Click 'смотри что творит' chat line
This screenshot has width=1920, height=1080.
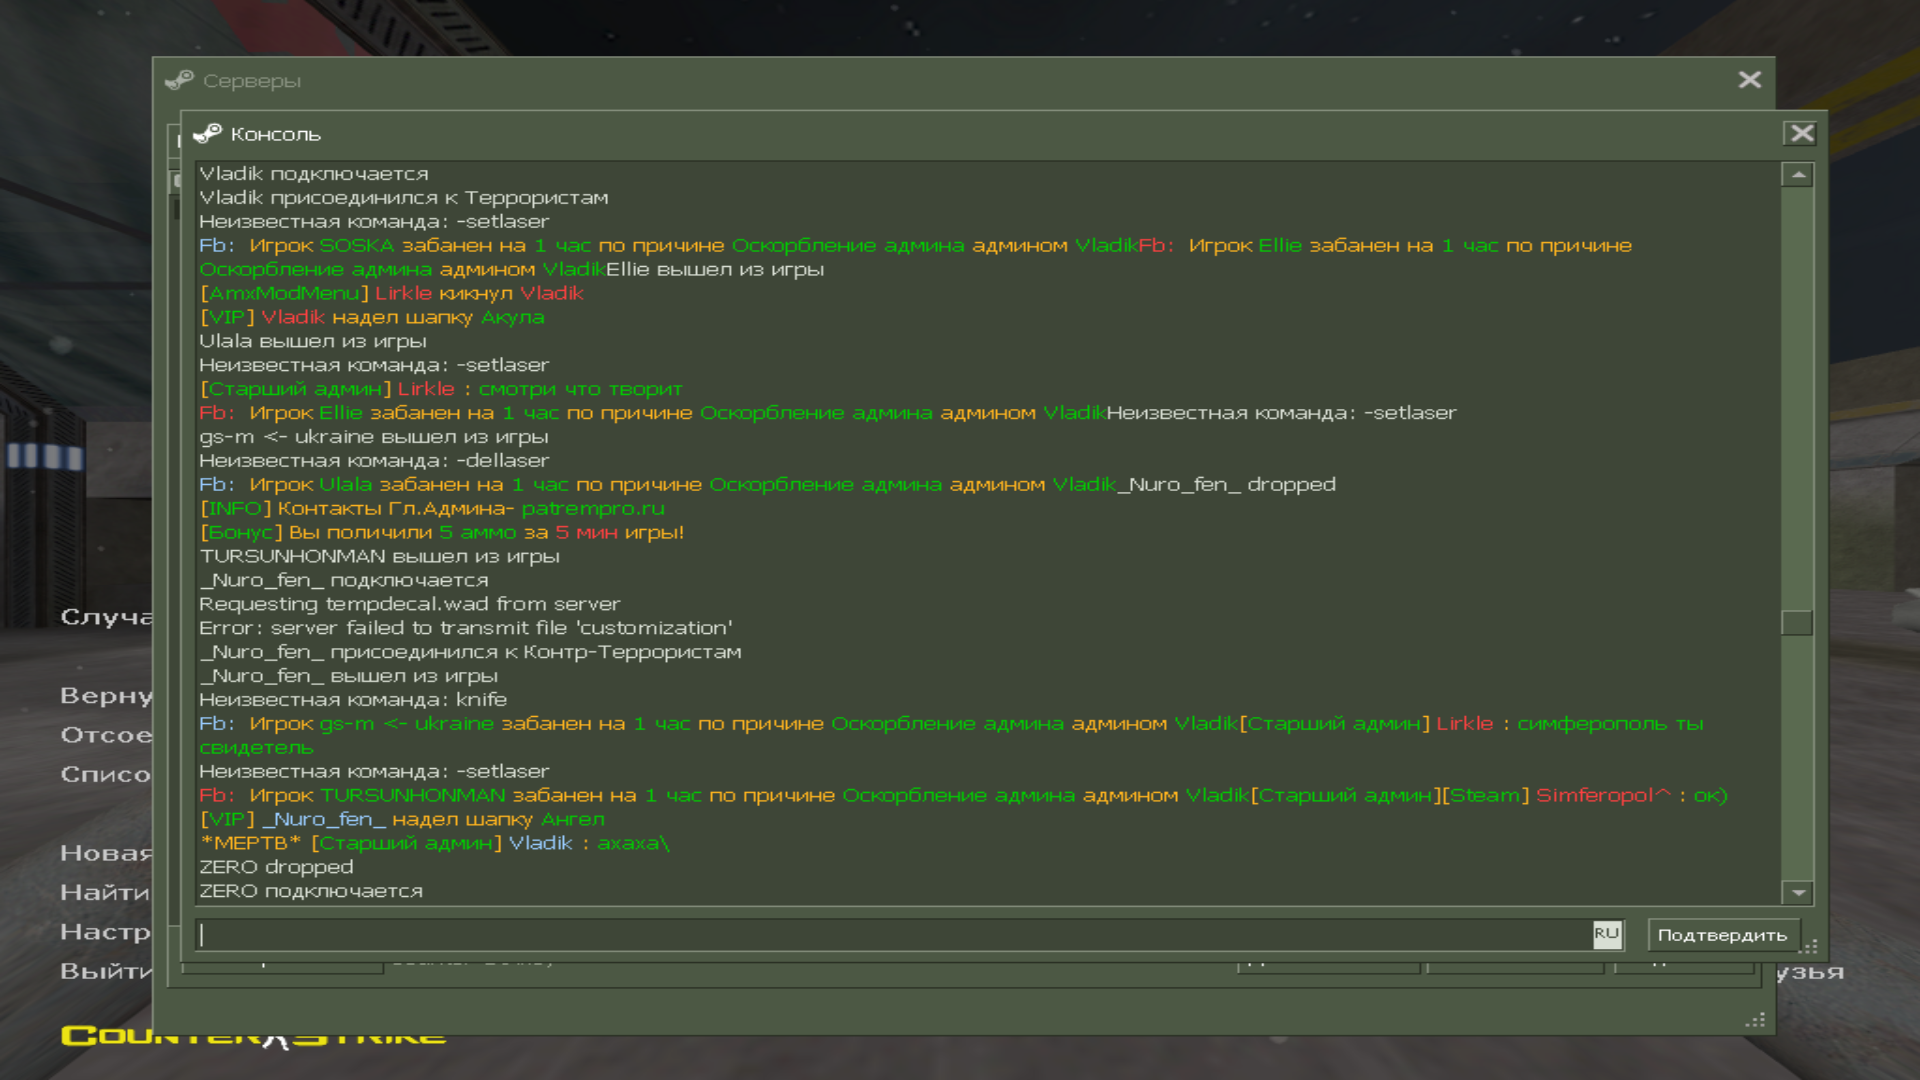tap(440, 389)
